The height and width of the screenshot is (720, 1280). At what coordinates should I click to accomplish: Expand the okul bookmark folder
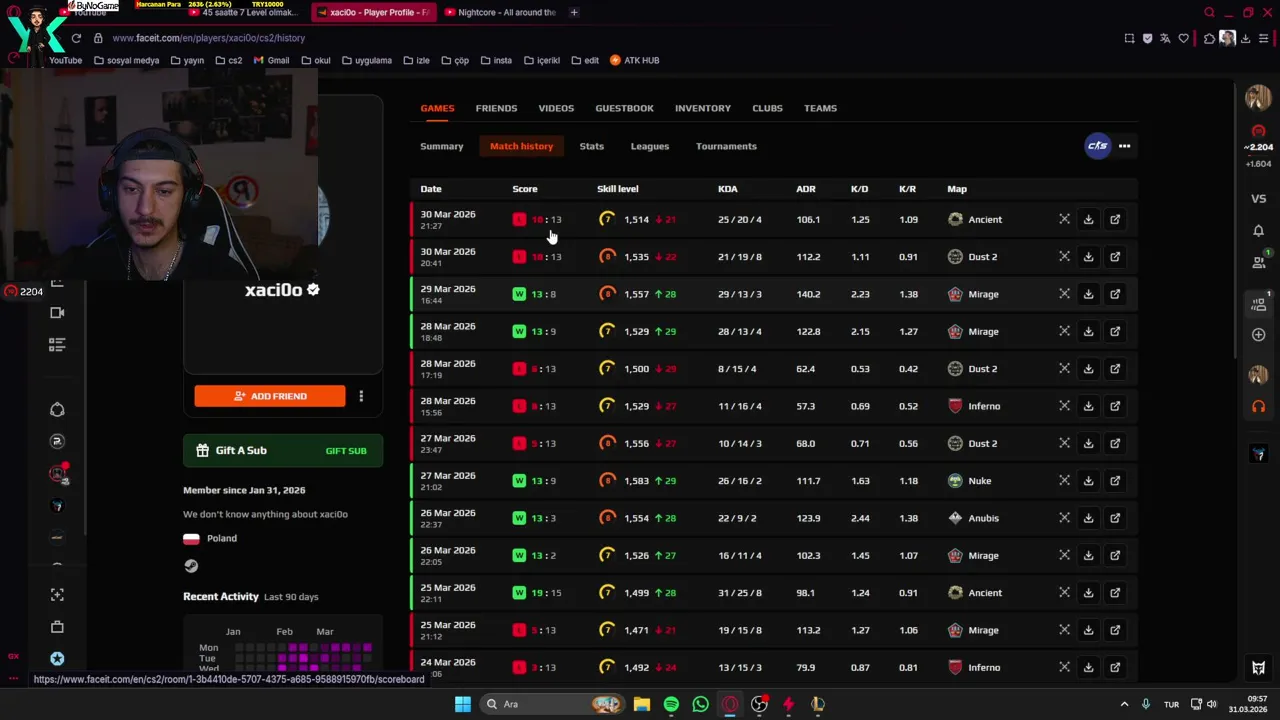coord(315,60)
